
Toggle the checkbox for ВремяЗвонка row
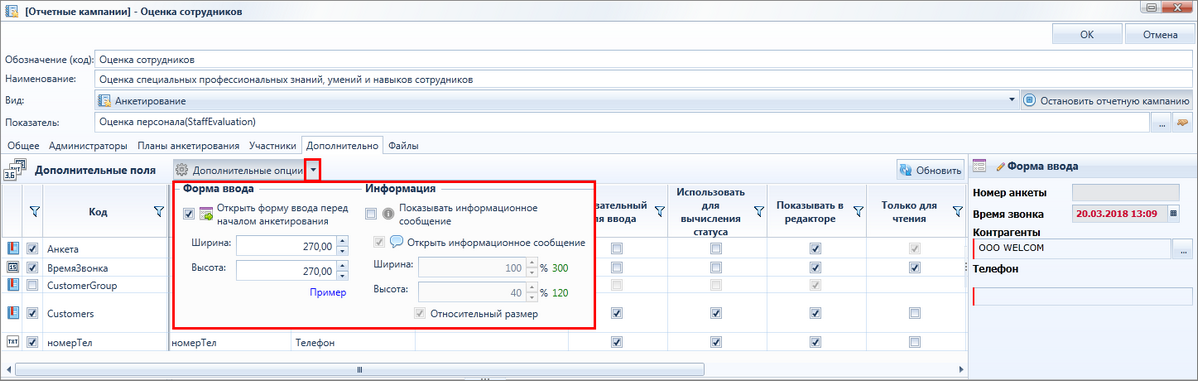[32, 267]
